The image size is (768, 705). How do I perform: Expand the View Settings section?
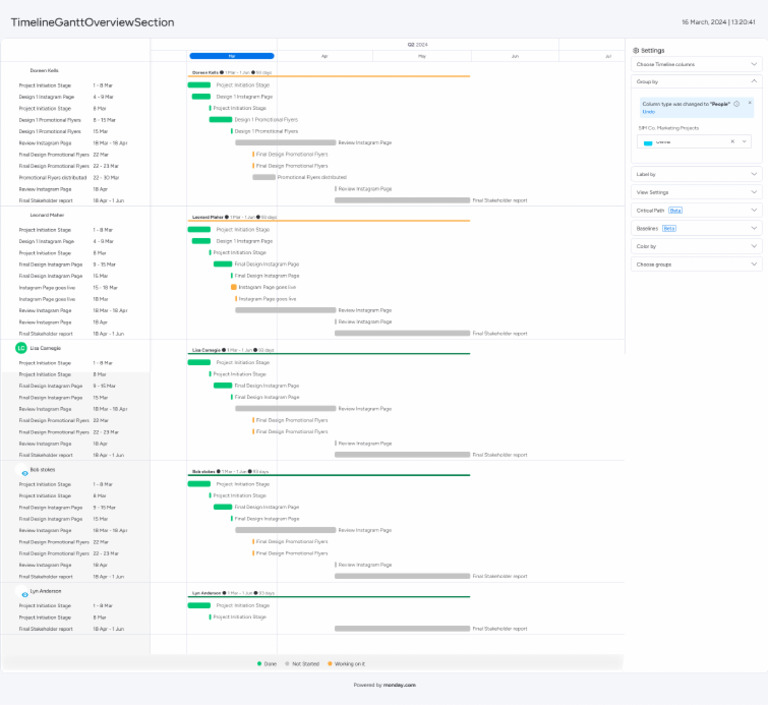point(753,192)
